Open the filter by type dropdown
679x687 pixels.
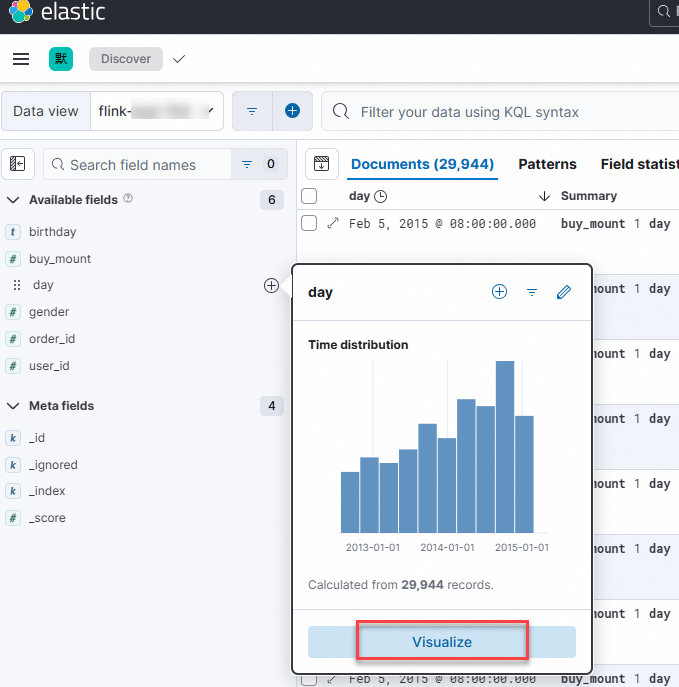(259, 164)
